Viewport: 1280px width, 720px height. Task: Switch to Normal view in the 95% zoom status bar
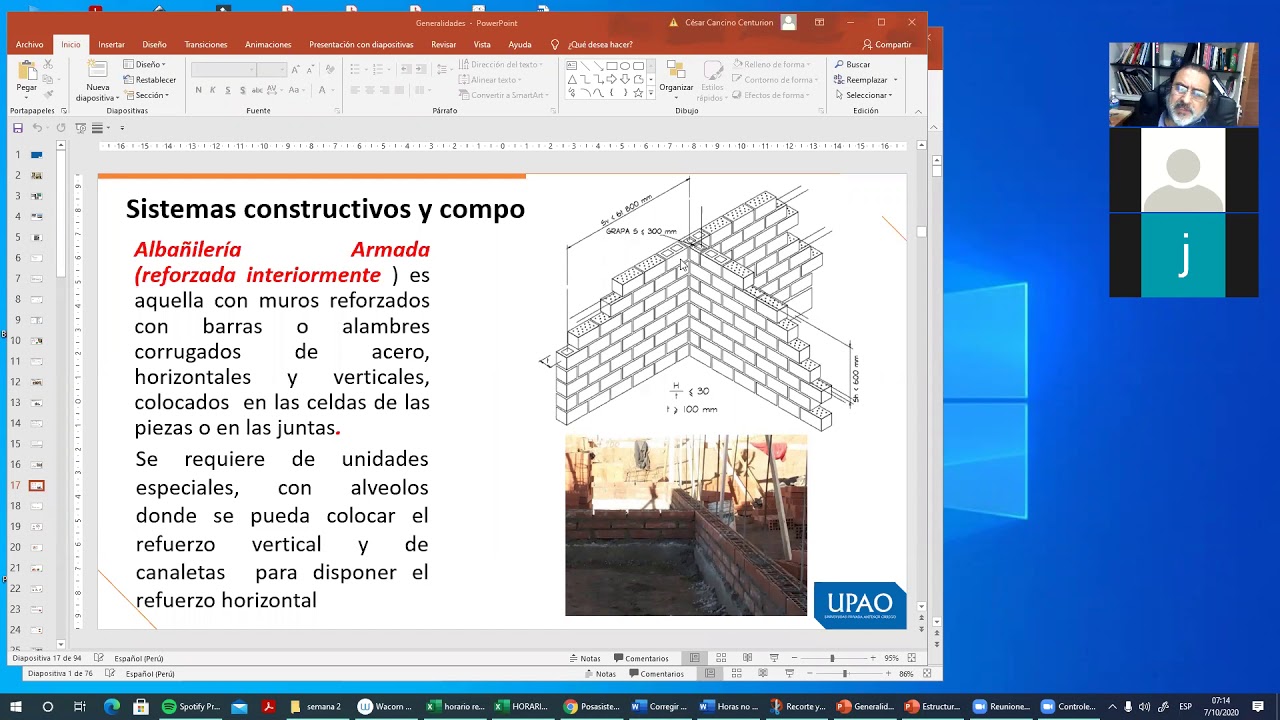[x=695, y=658]
